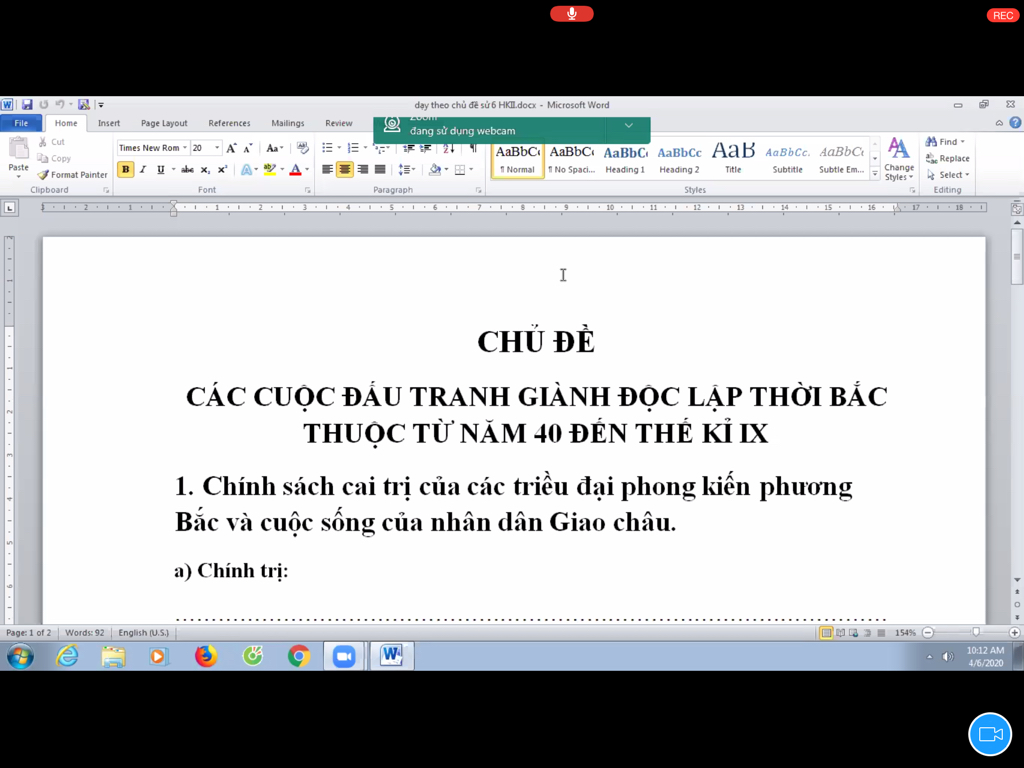Click the Cut command
This screenshot has height=768, width=1024.
tap(52, 142)
